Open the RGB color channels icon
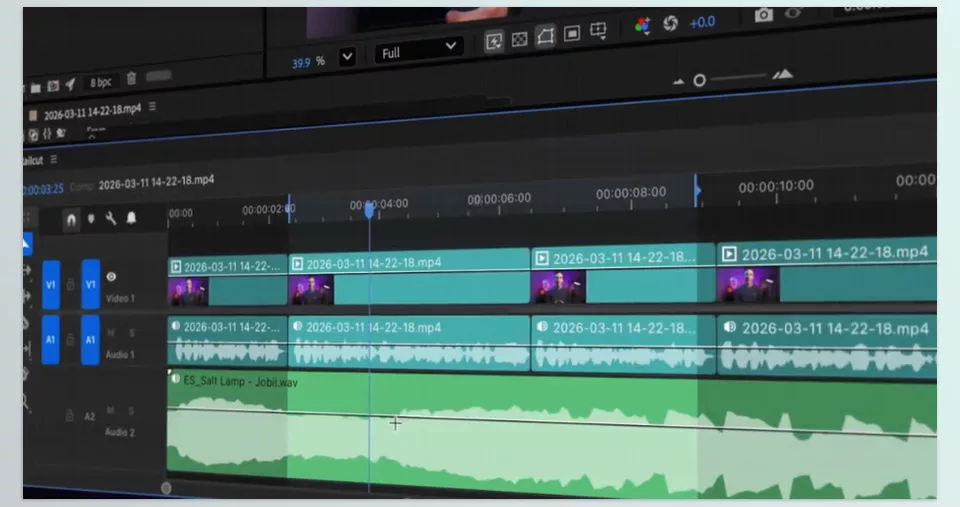Screen dimensions: 960x507 click(642, 25)
